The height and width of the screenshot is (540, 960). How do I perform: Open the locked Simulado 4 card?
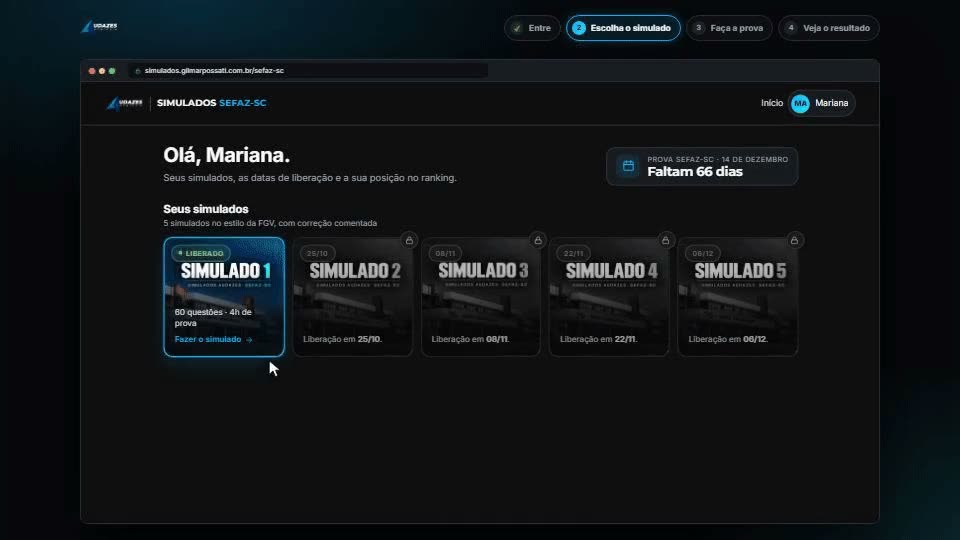pos(609,297)
